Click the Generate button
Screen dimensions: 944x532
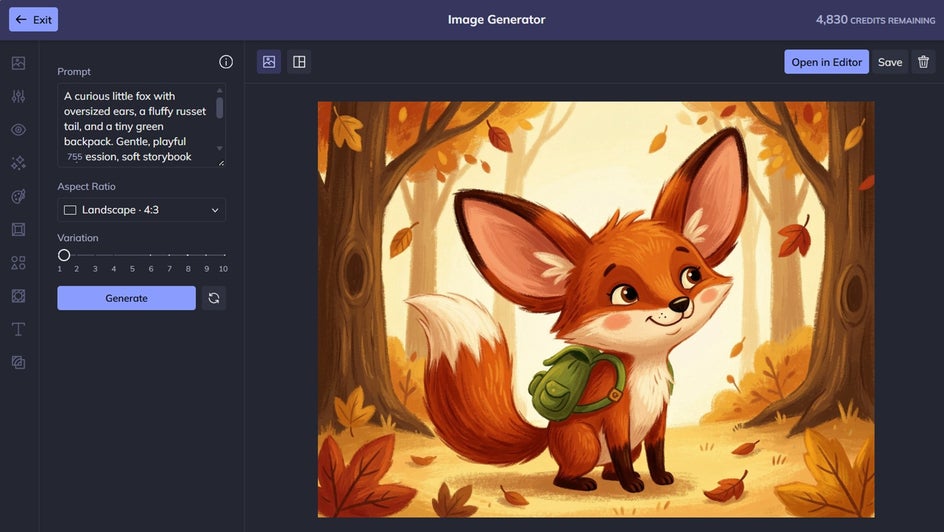(x=126, y=298)
